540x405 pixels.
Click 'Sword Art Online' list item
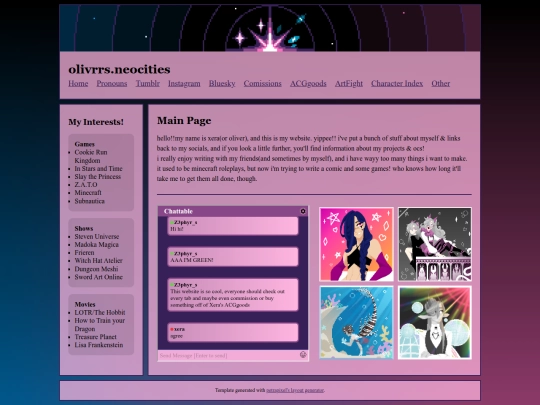coord(98,277)
